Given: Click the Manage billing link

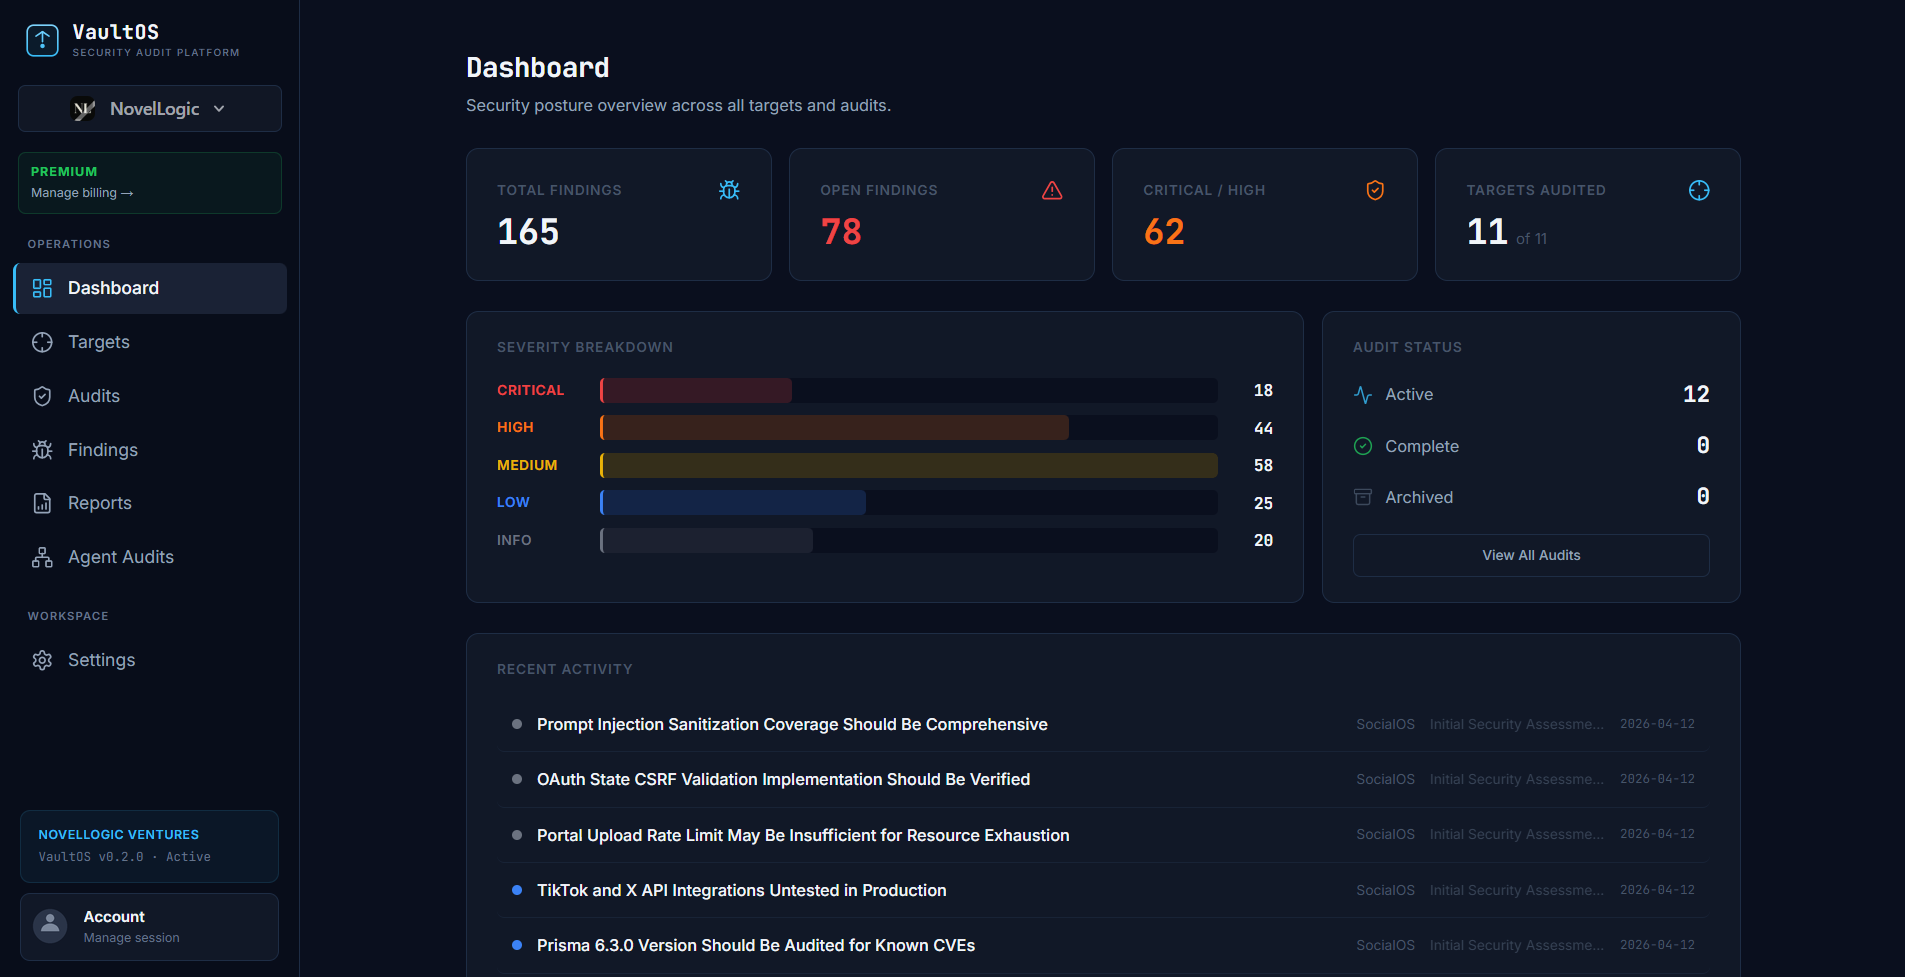Looking at the screenshot, I should click(x=82, y=193).
